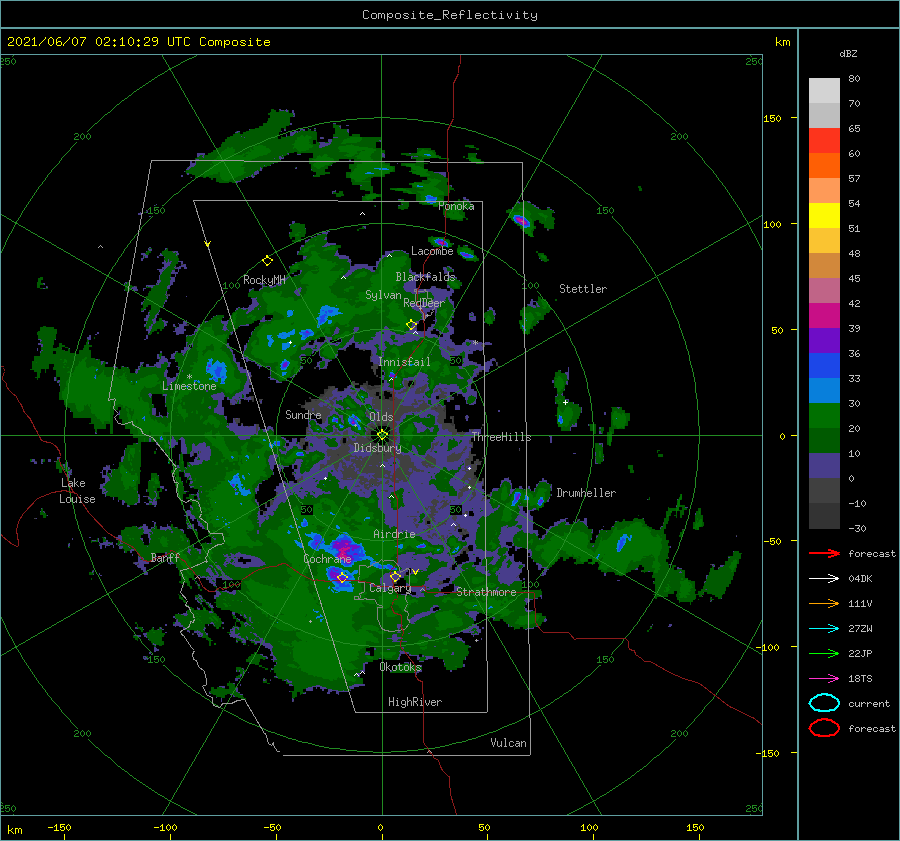Click the cyan 27ZW arrow in legend
The height and width of the screenshot is (841, 900).
click(x=824, y=629)
